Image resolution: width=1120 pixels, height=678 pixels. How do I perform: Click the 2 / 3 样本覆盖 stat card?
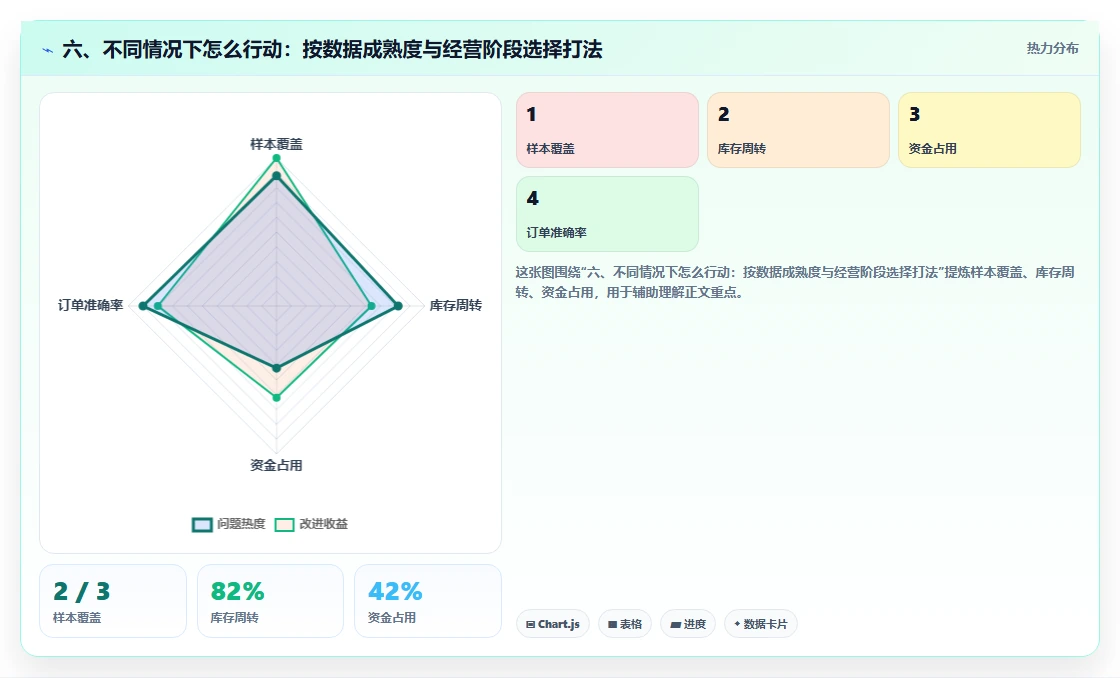tap(113, 601)
